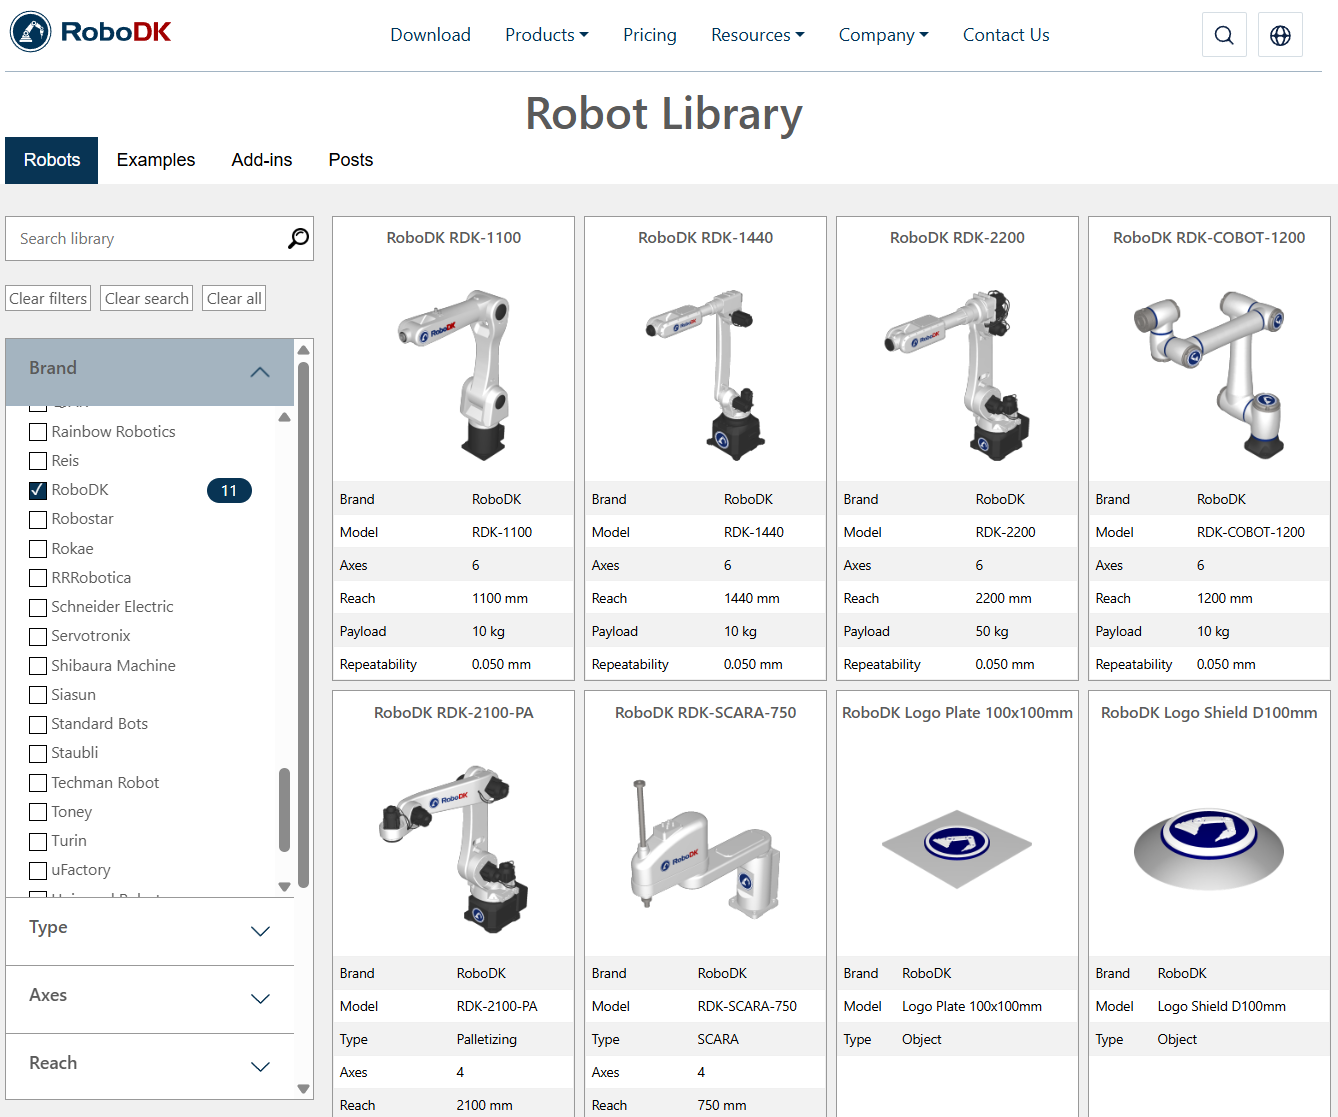1338x1117 pixels.
Task: Check the Rainbow Robotics brand filter
Action: (x=38, y=432)
